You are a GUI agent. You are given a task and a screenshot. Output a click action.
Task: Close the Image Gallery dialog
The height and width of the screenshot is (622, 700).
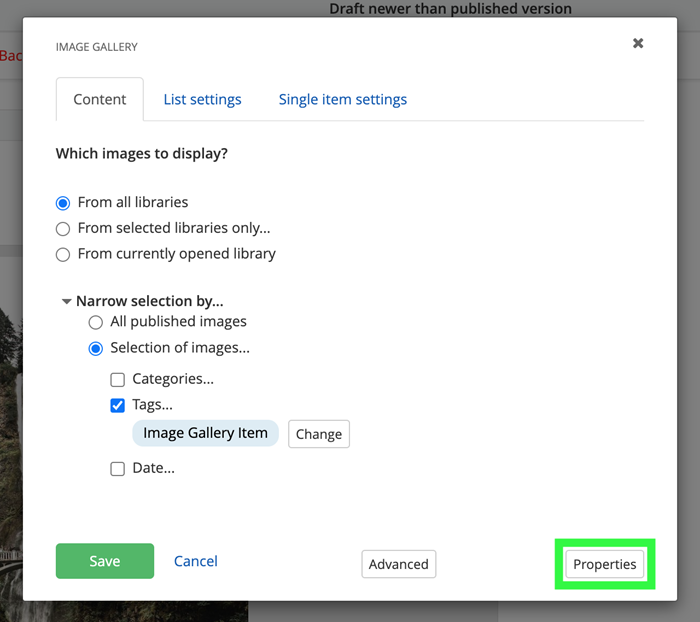point(638,43)
